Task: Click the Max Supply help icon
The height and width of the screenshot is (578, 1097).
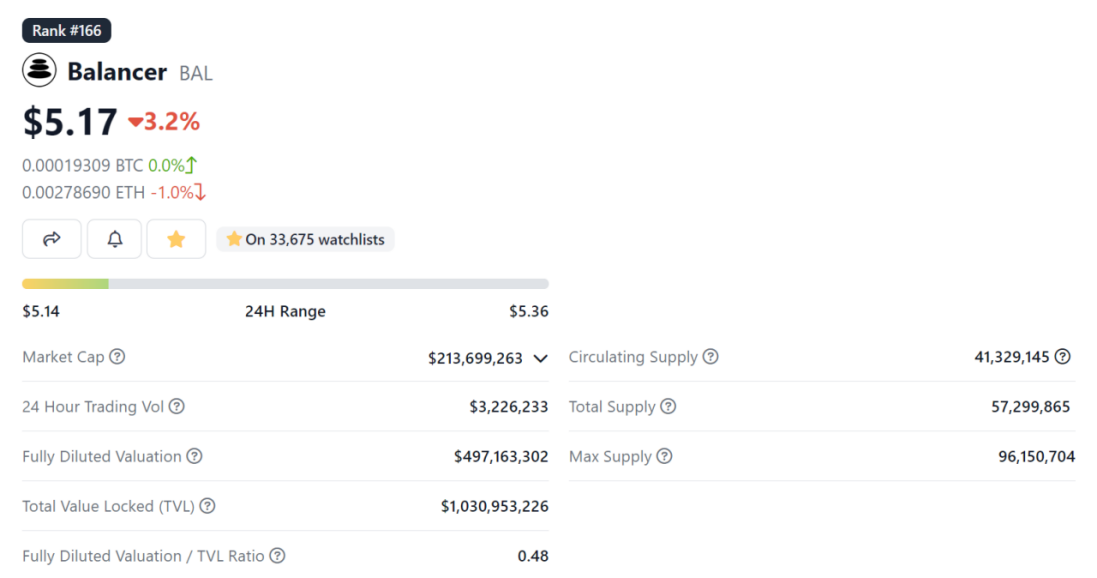Action: pyautogui.click(x=664, y=456)
